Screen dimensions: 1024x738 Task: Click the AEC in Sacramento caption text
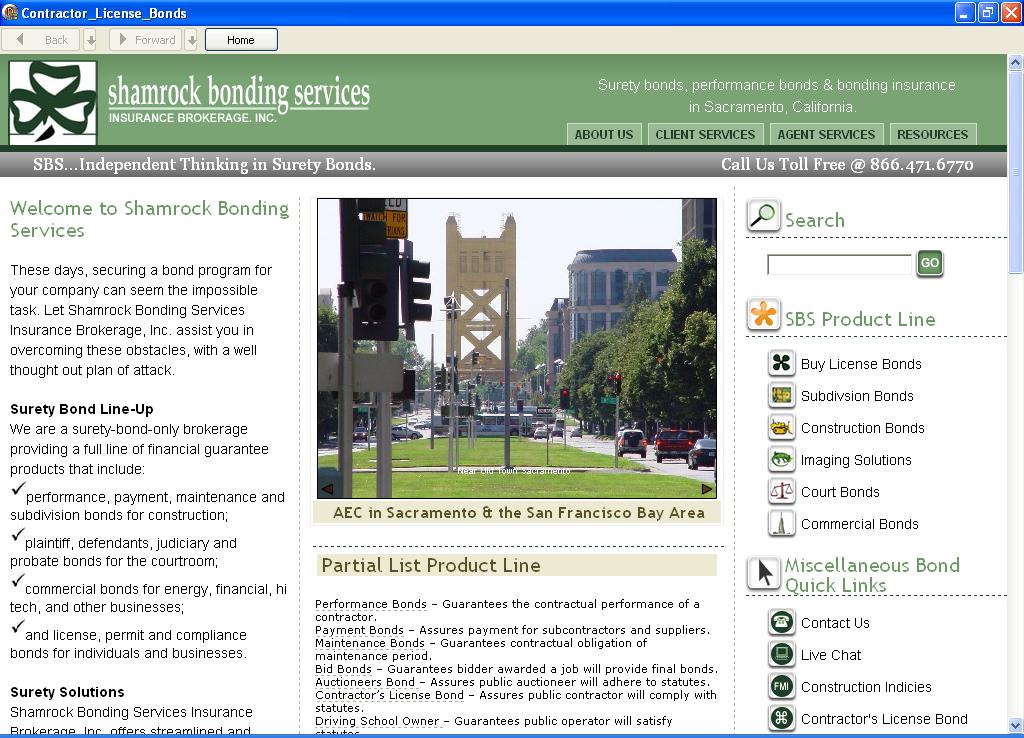519,513
